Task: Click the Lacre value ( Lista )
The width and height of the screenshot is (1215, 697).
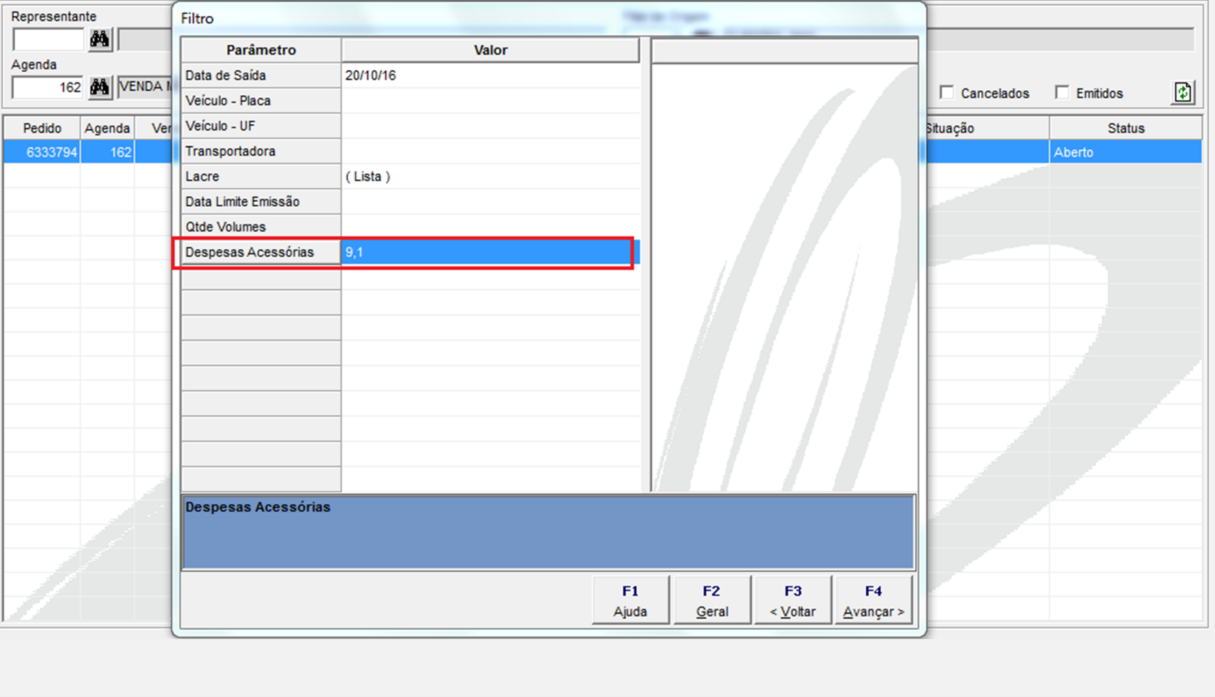Action: click(490, 176)
